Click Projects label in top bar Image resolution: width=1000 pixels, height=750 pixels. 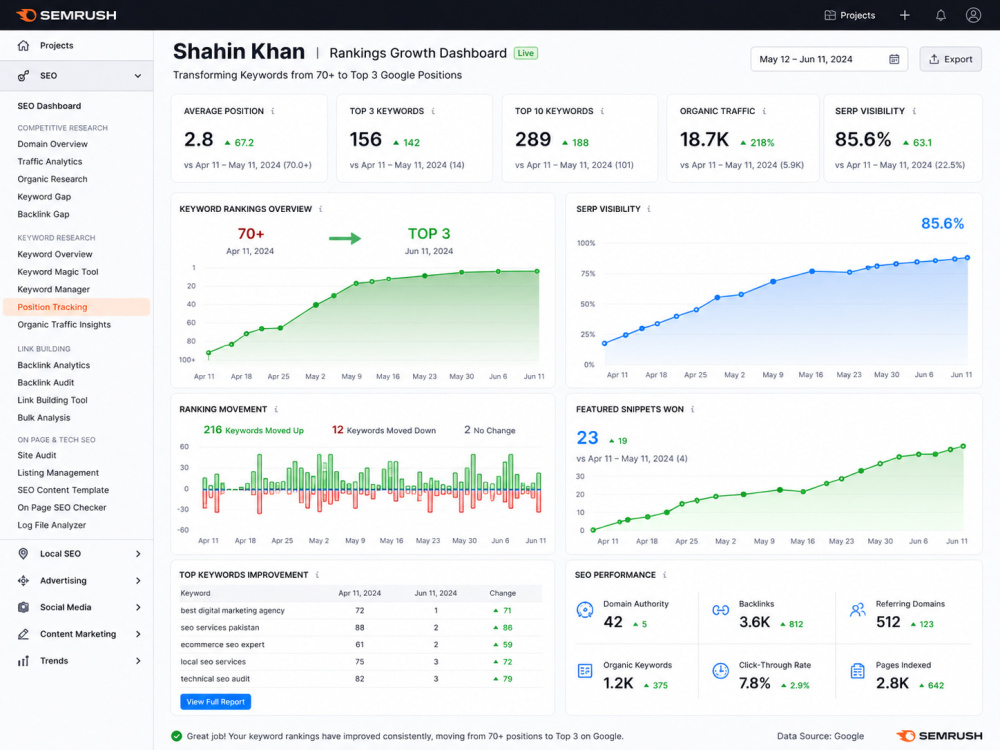click(x=857, y=15)
